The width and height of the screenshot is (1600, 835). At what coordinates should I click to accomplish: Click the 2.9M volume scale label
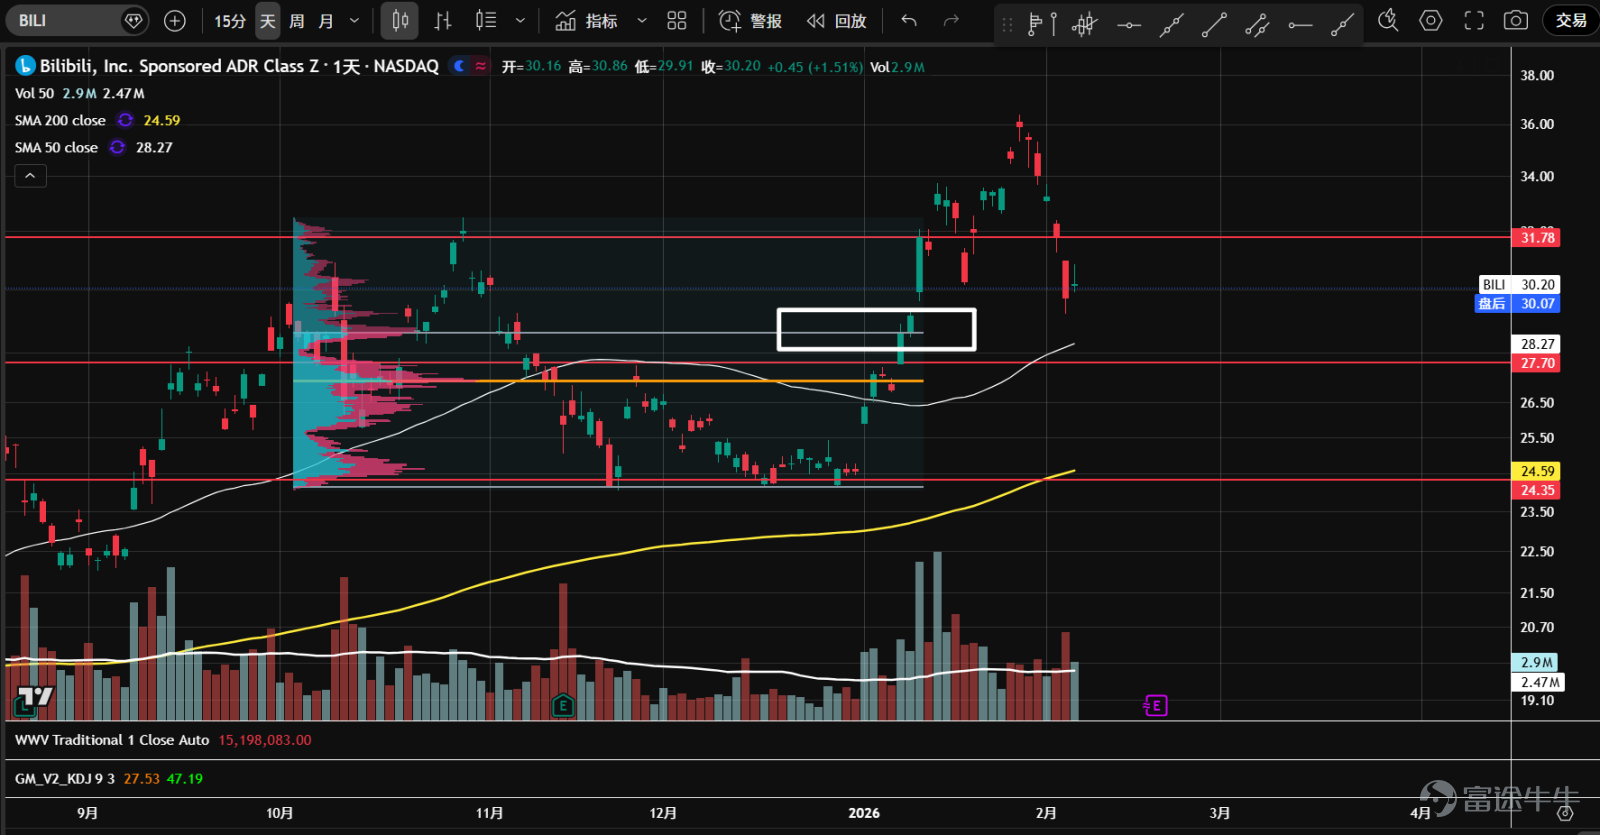pyautogui.click(x=1536, y=662)
